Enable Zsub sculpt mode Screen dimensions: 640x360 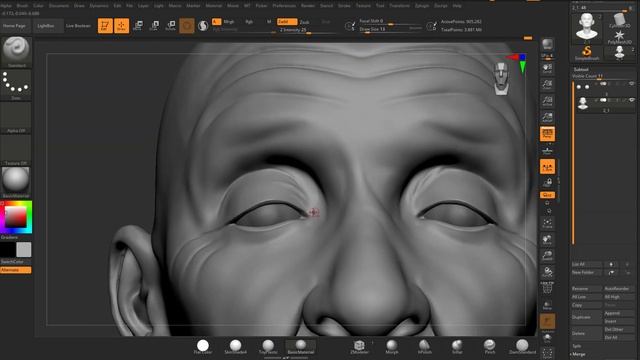pos(304,22)
